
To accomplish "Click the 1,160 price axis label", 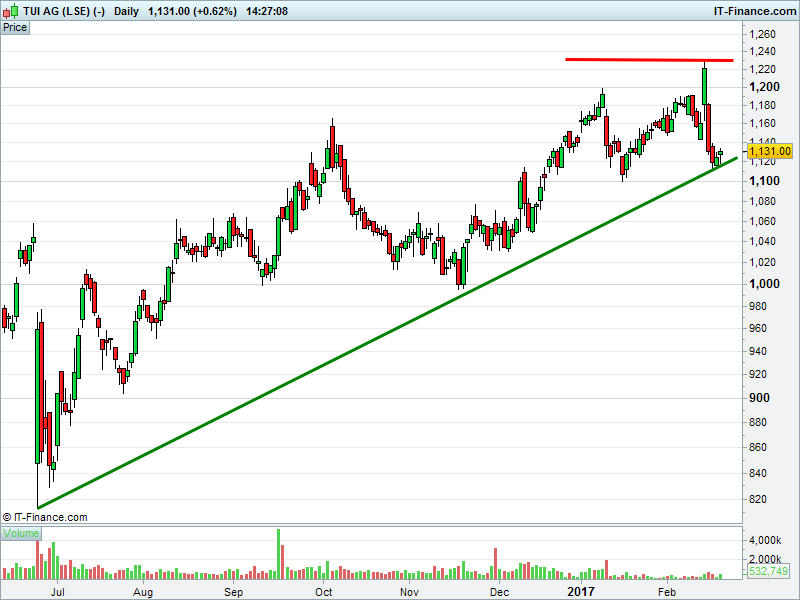I will tap(762, 123).
